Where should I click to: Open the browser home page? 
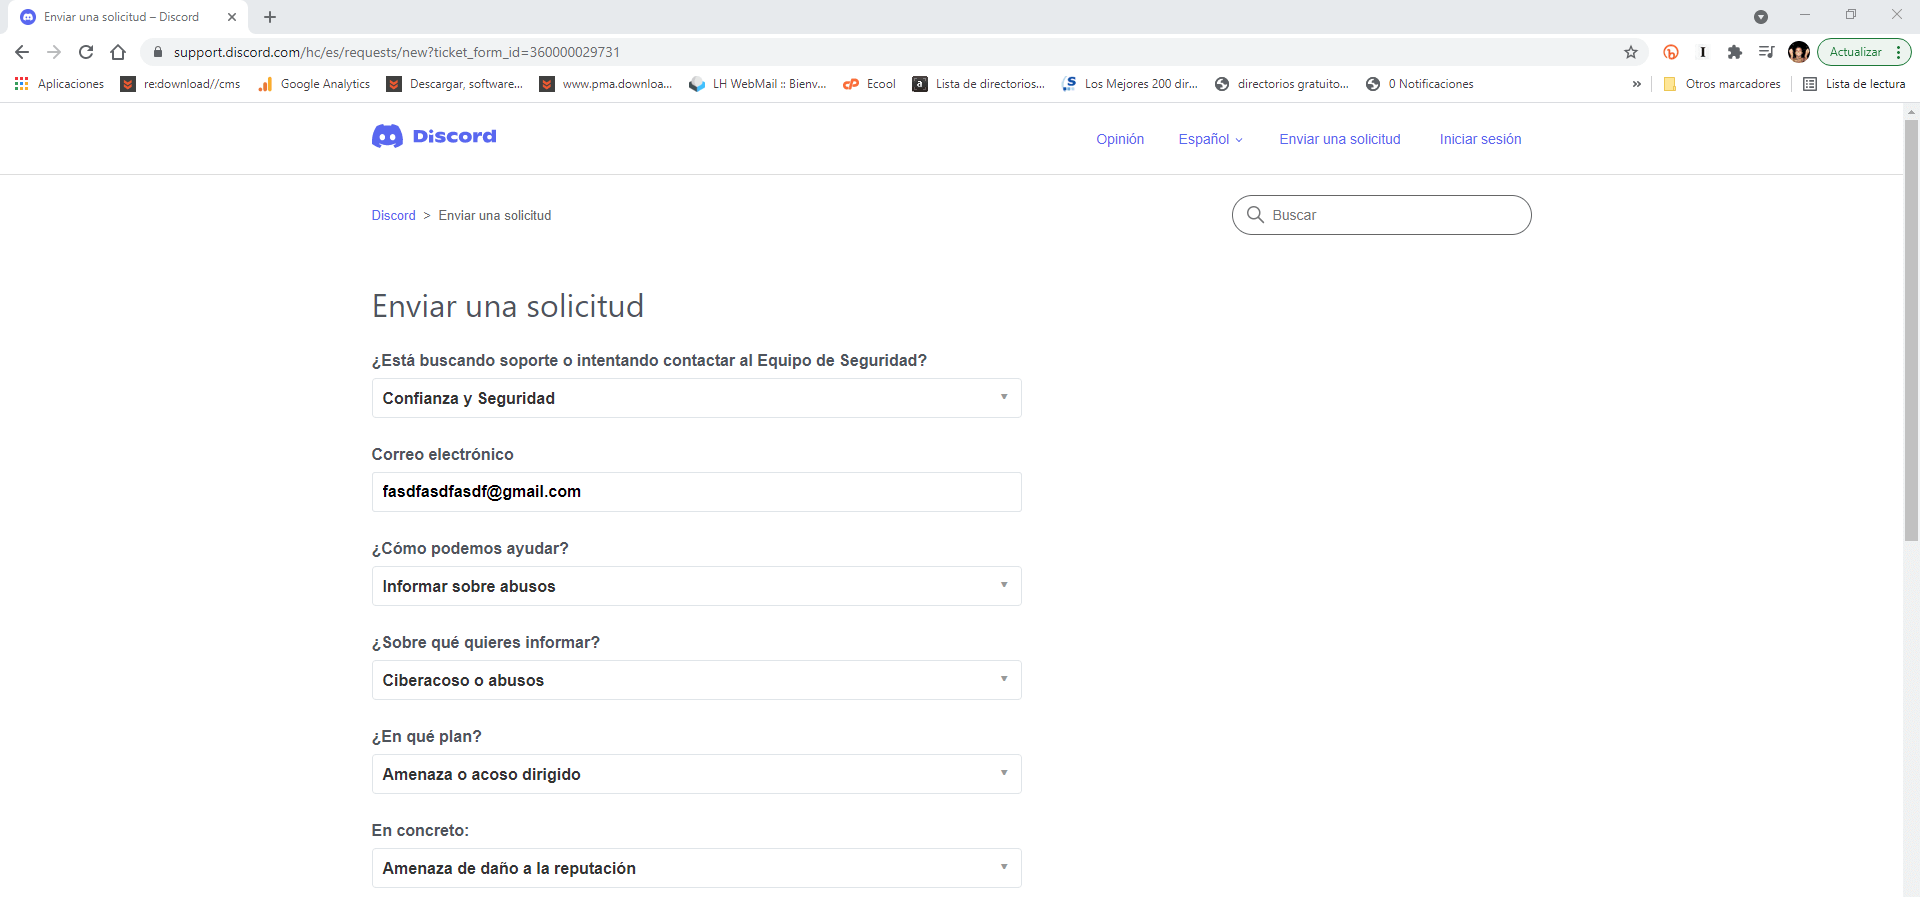tap(118, 52)
